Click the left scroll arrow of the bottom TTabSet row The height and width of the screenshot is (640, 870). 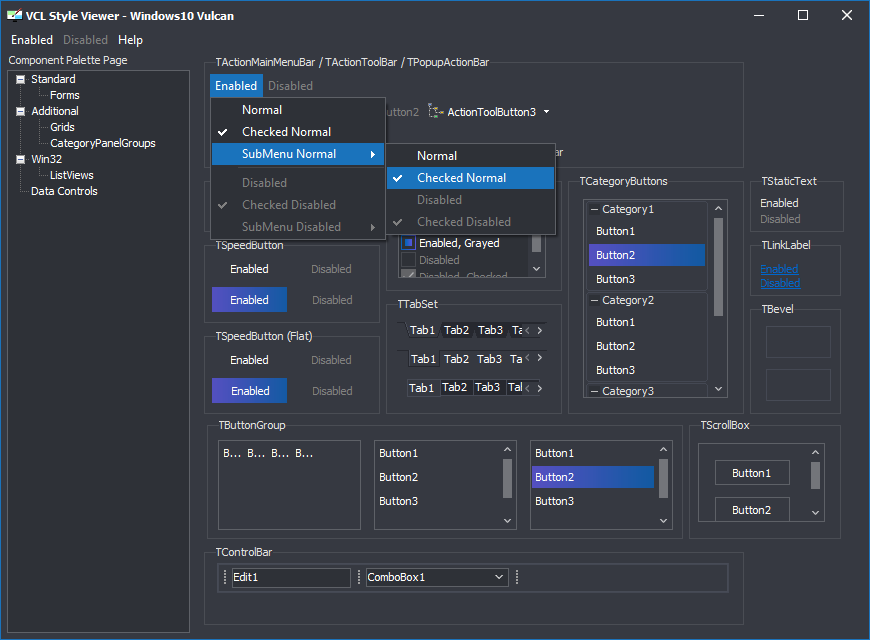[527, 388]
